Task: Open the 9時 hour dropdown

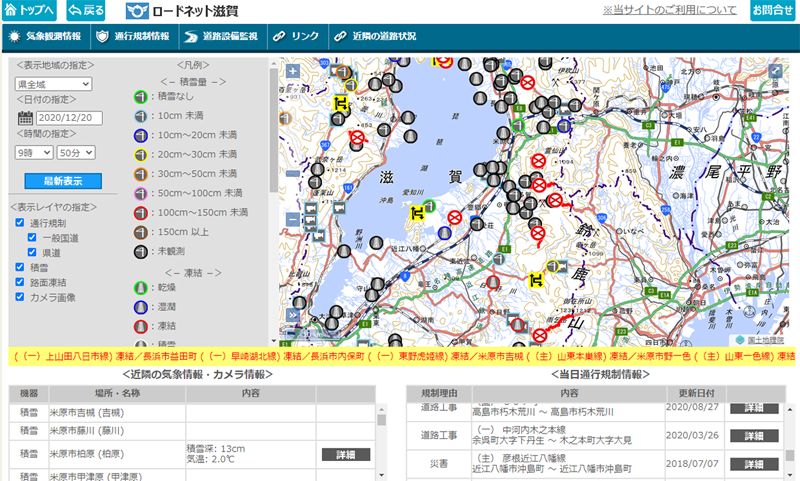Action: [x=33, y=152]
